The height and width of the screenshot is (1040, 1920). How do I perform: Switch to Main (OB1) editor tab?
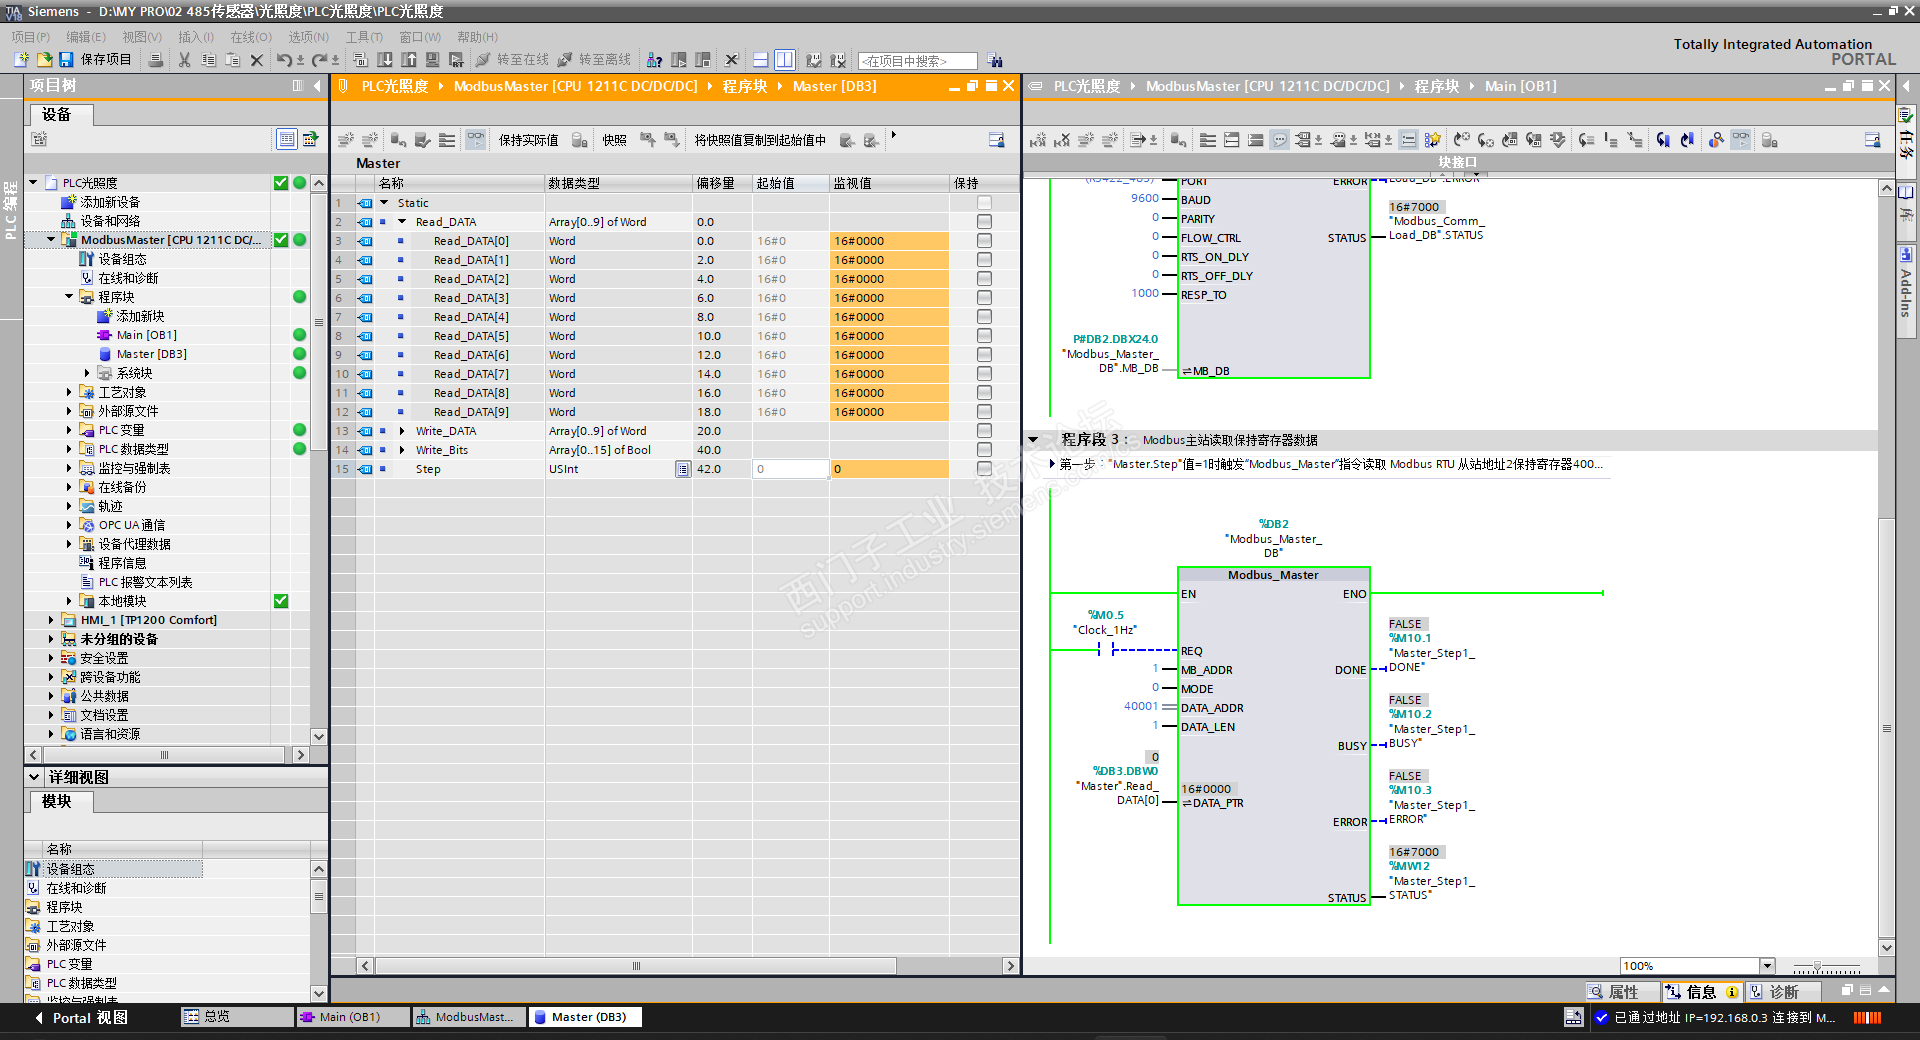click(x=350, y=1017)
